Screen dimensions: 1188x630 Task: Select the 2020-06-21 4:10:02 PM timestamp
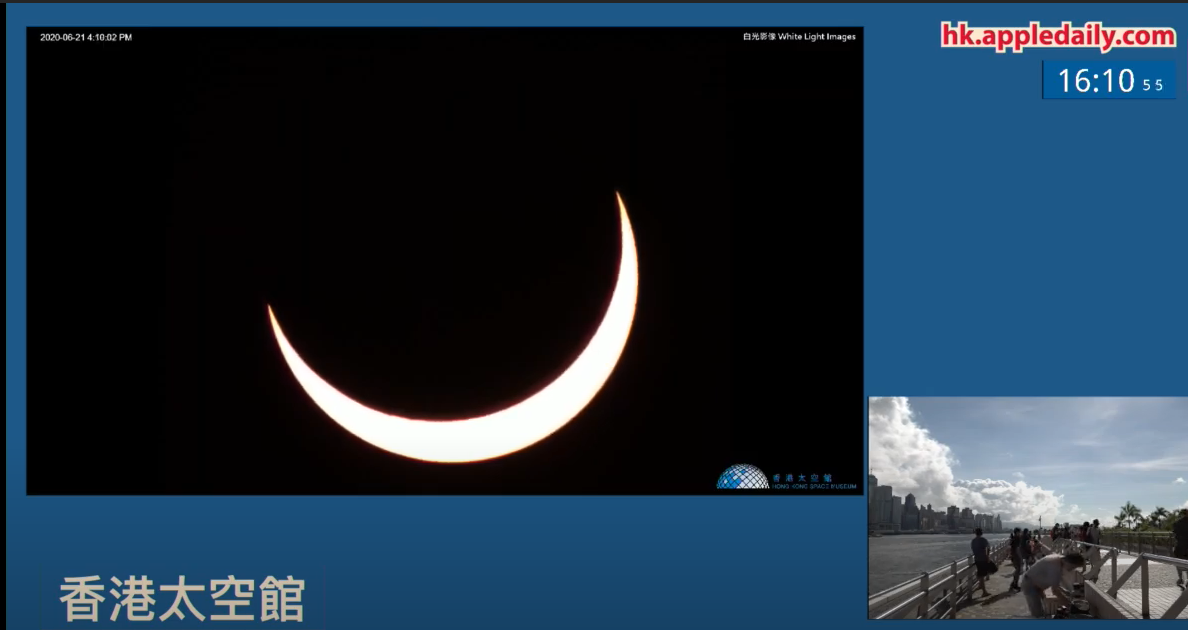click(x=86, y=37)
